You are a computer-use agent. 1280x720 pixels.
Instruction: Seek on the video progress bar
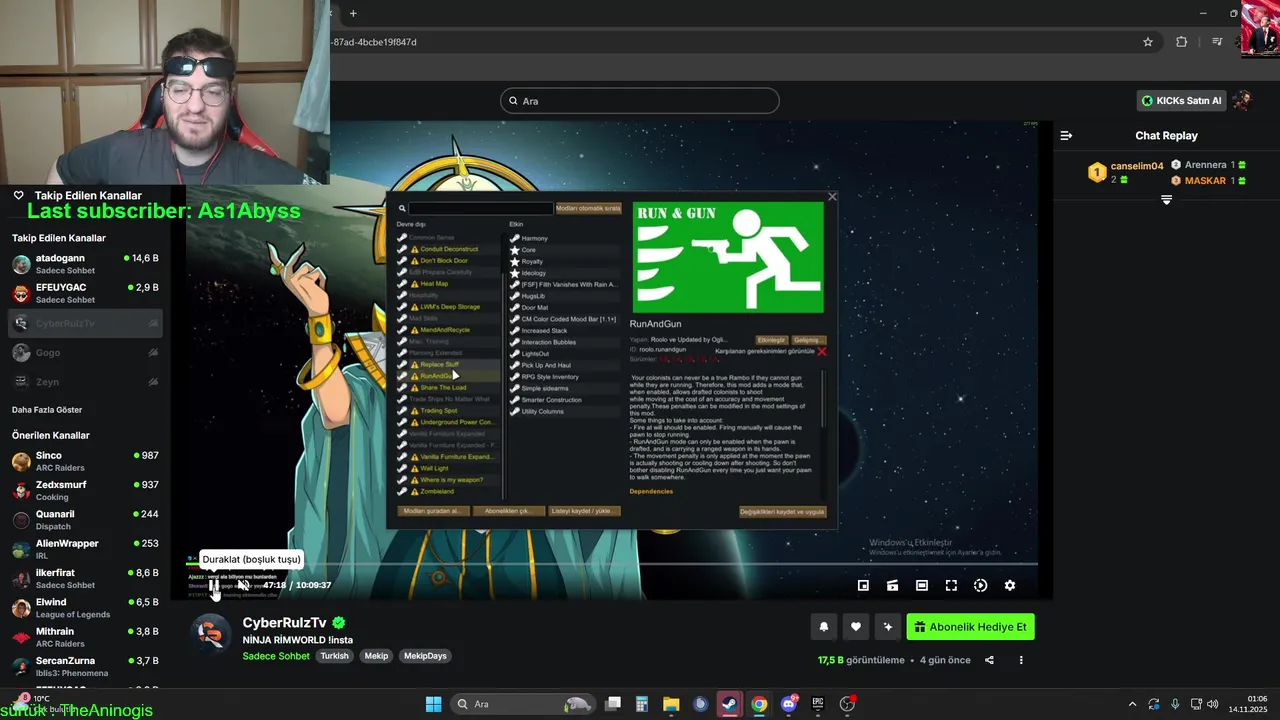pyautogui.click(x=611, y=564)
